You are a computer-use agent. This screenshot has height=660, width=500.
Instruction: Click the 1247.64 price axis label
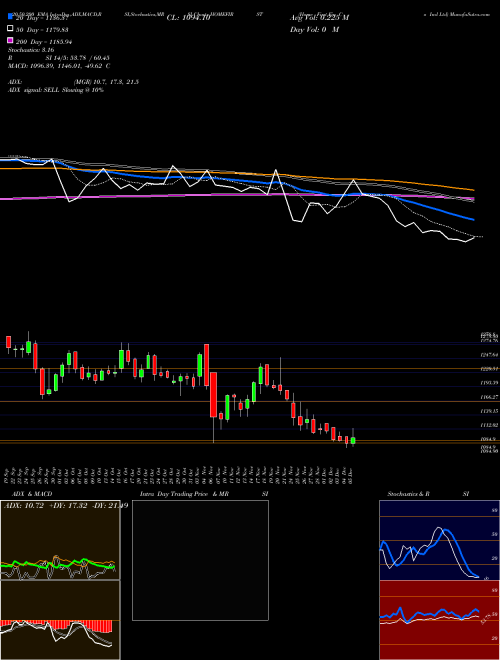click(489, 355)
